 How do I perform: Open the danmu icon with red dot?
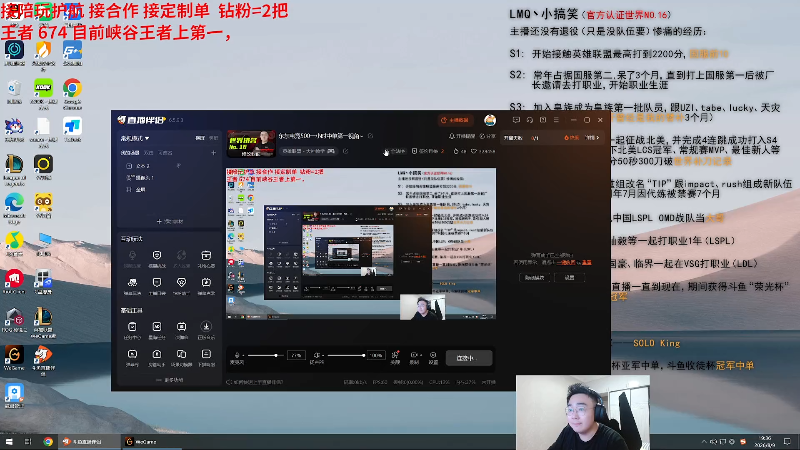click(395, 357)
